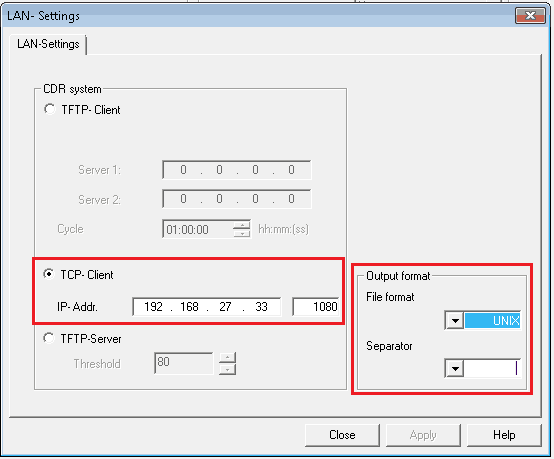Viewport: 554px width, 459px height.
Task: Click the 33 octet of IP address
Action: coord(261,306)
